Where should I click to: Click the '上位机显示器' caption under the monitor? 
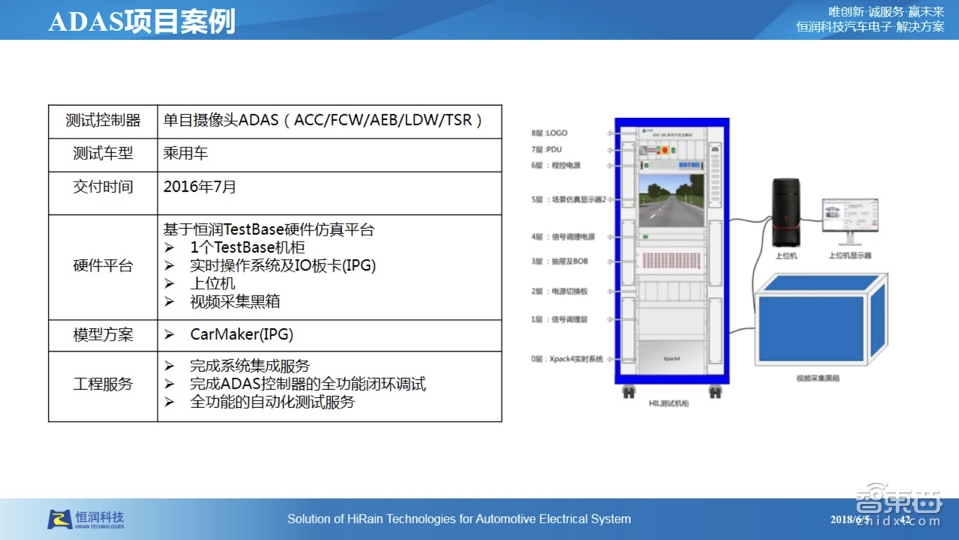pyautogui.click(x=850, y=255)
